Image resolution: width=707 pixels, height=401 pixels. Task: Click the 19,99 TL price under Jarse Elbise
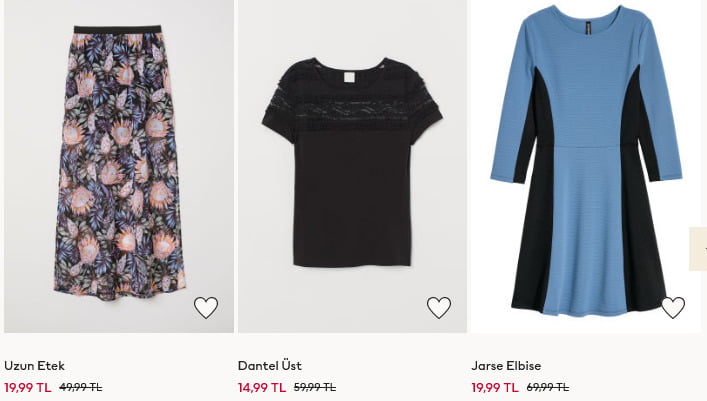(495, 387)
